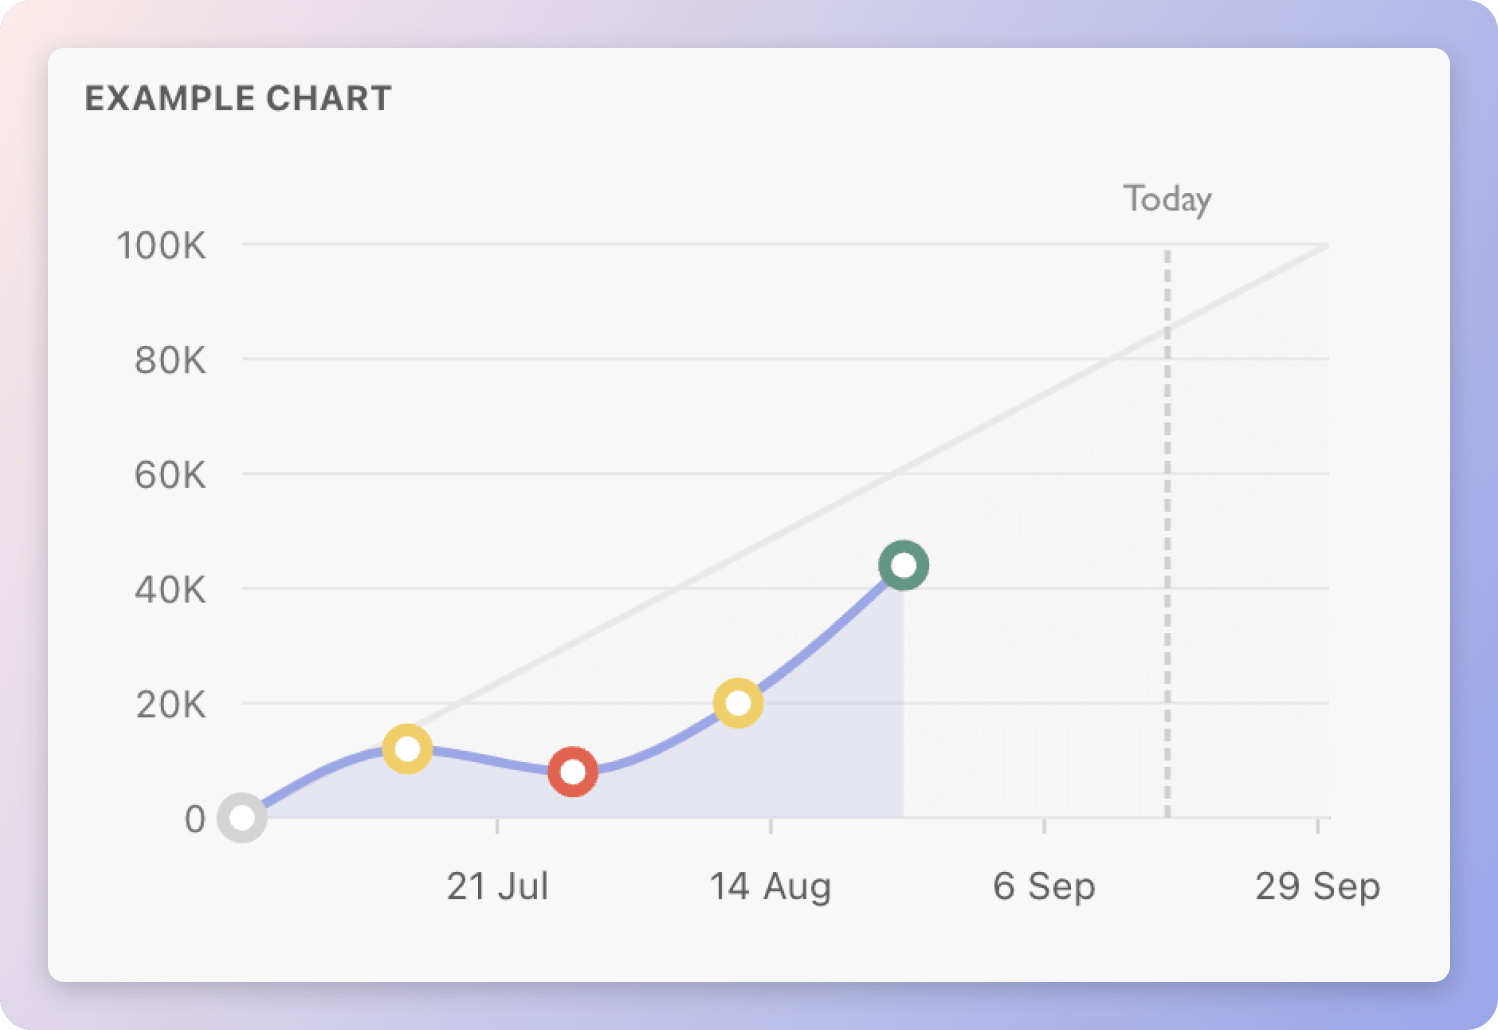
Task: Select the 60K y-axis label
Action: (x=170, y=475)
